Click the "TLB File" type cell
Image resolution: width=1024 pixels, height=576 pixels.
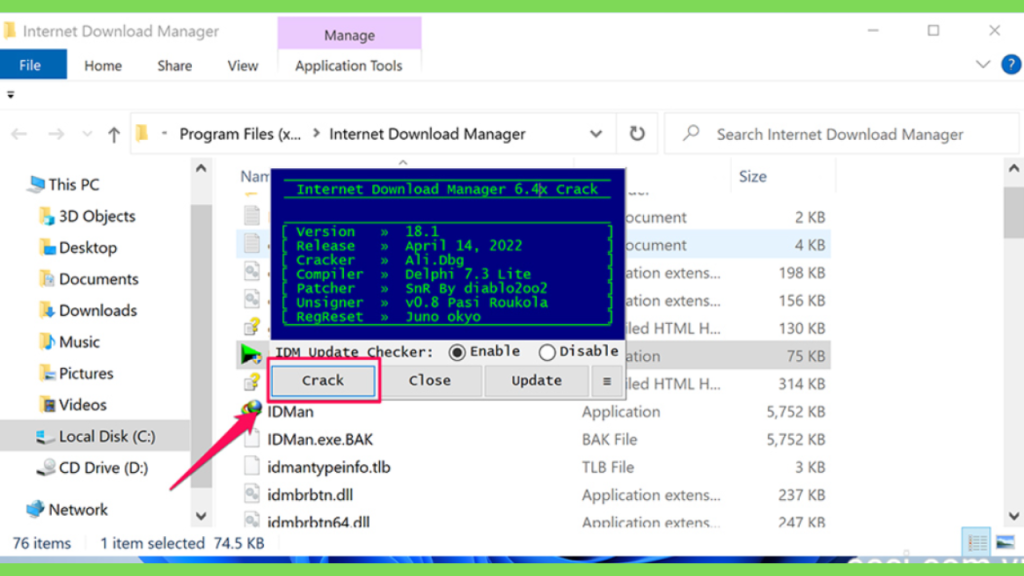click(608, 467)
